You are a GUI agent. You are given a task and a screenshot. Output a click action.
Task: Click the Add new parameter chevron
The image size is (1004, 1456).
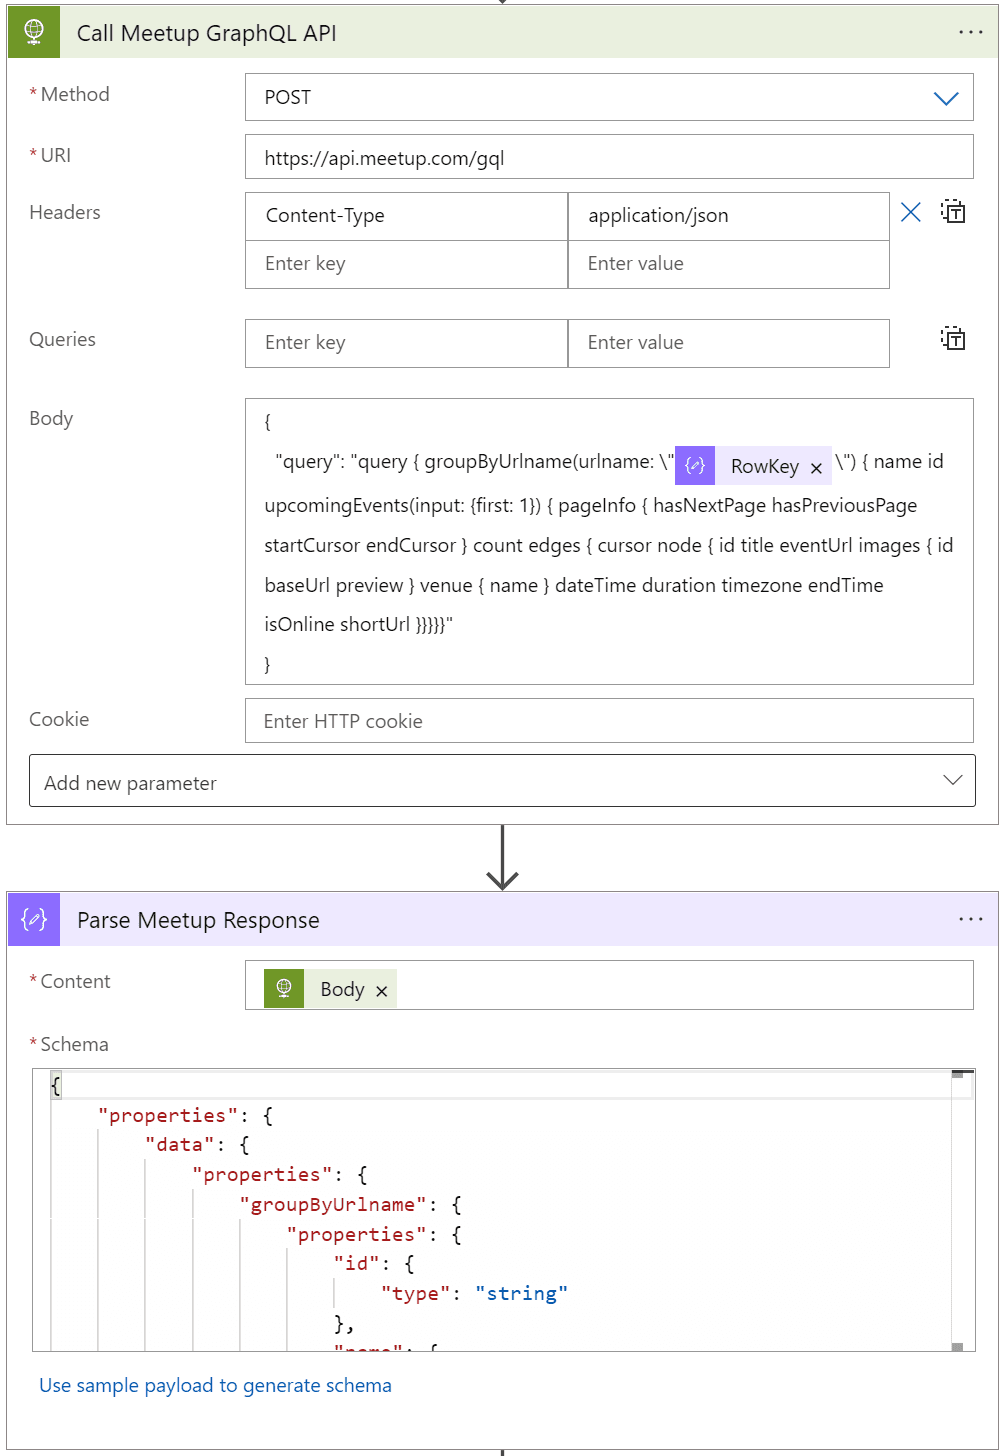pos(952,780)
